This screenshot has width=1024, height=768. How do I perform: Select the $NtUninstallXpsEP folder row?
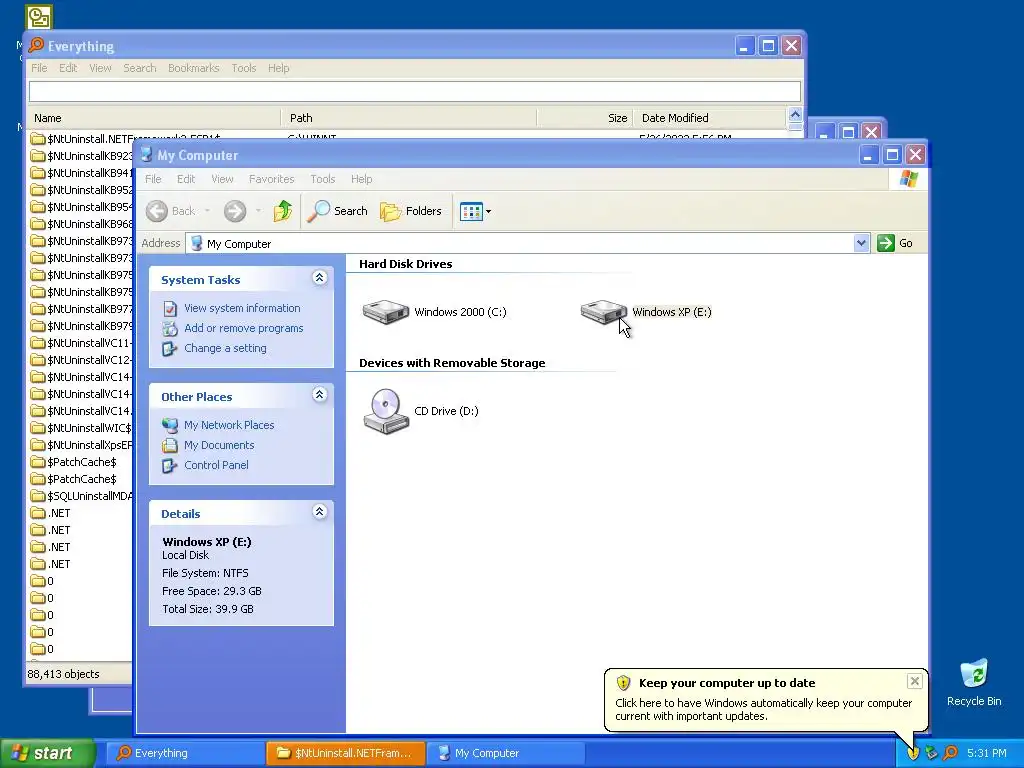pos(81,445)
